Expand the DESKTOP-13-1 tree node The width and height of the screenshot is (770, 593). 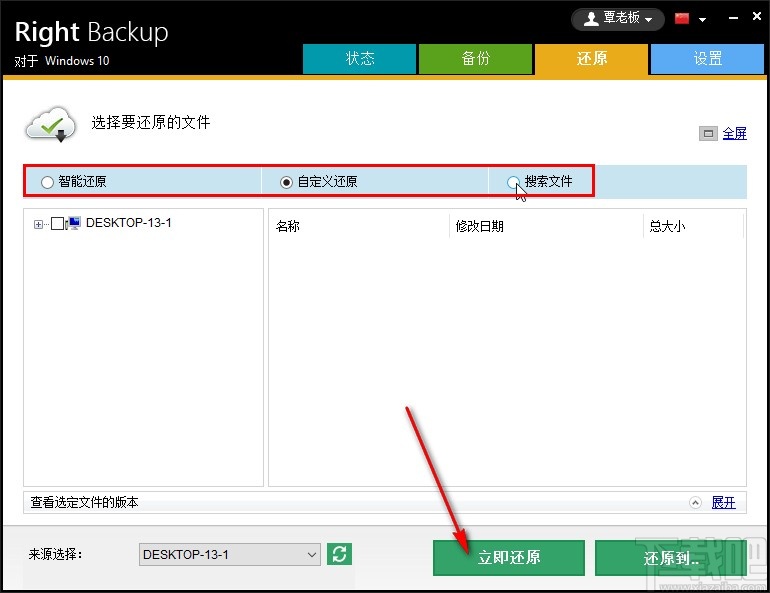tap(38, 224)
